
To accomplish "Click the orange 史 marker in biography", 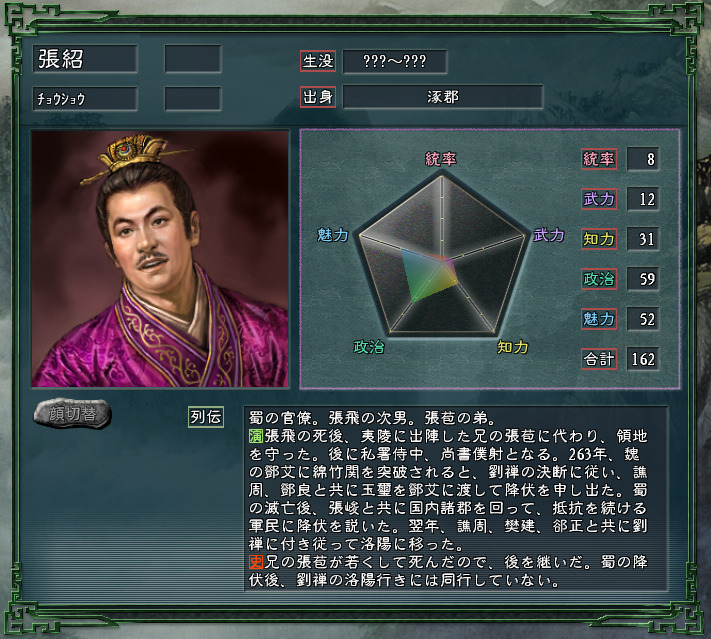I will click(256, 562).
